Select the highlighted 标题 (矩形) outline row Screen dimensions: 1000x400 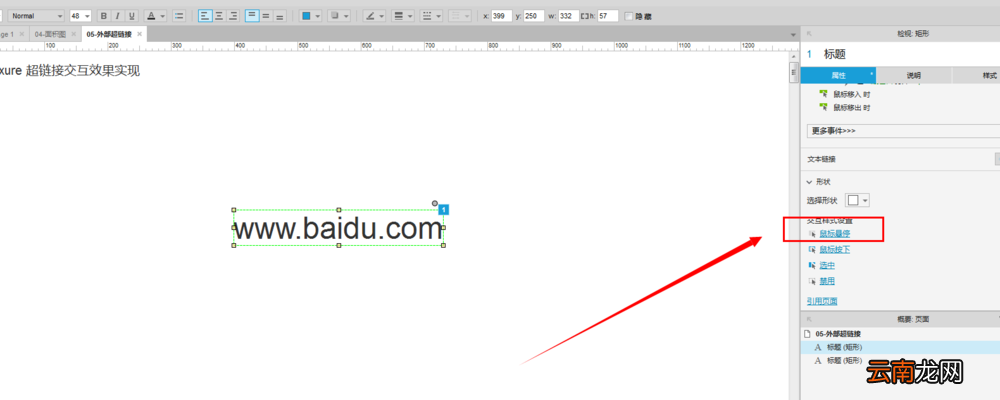point(900,347)
